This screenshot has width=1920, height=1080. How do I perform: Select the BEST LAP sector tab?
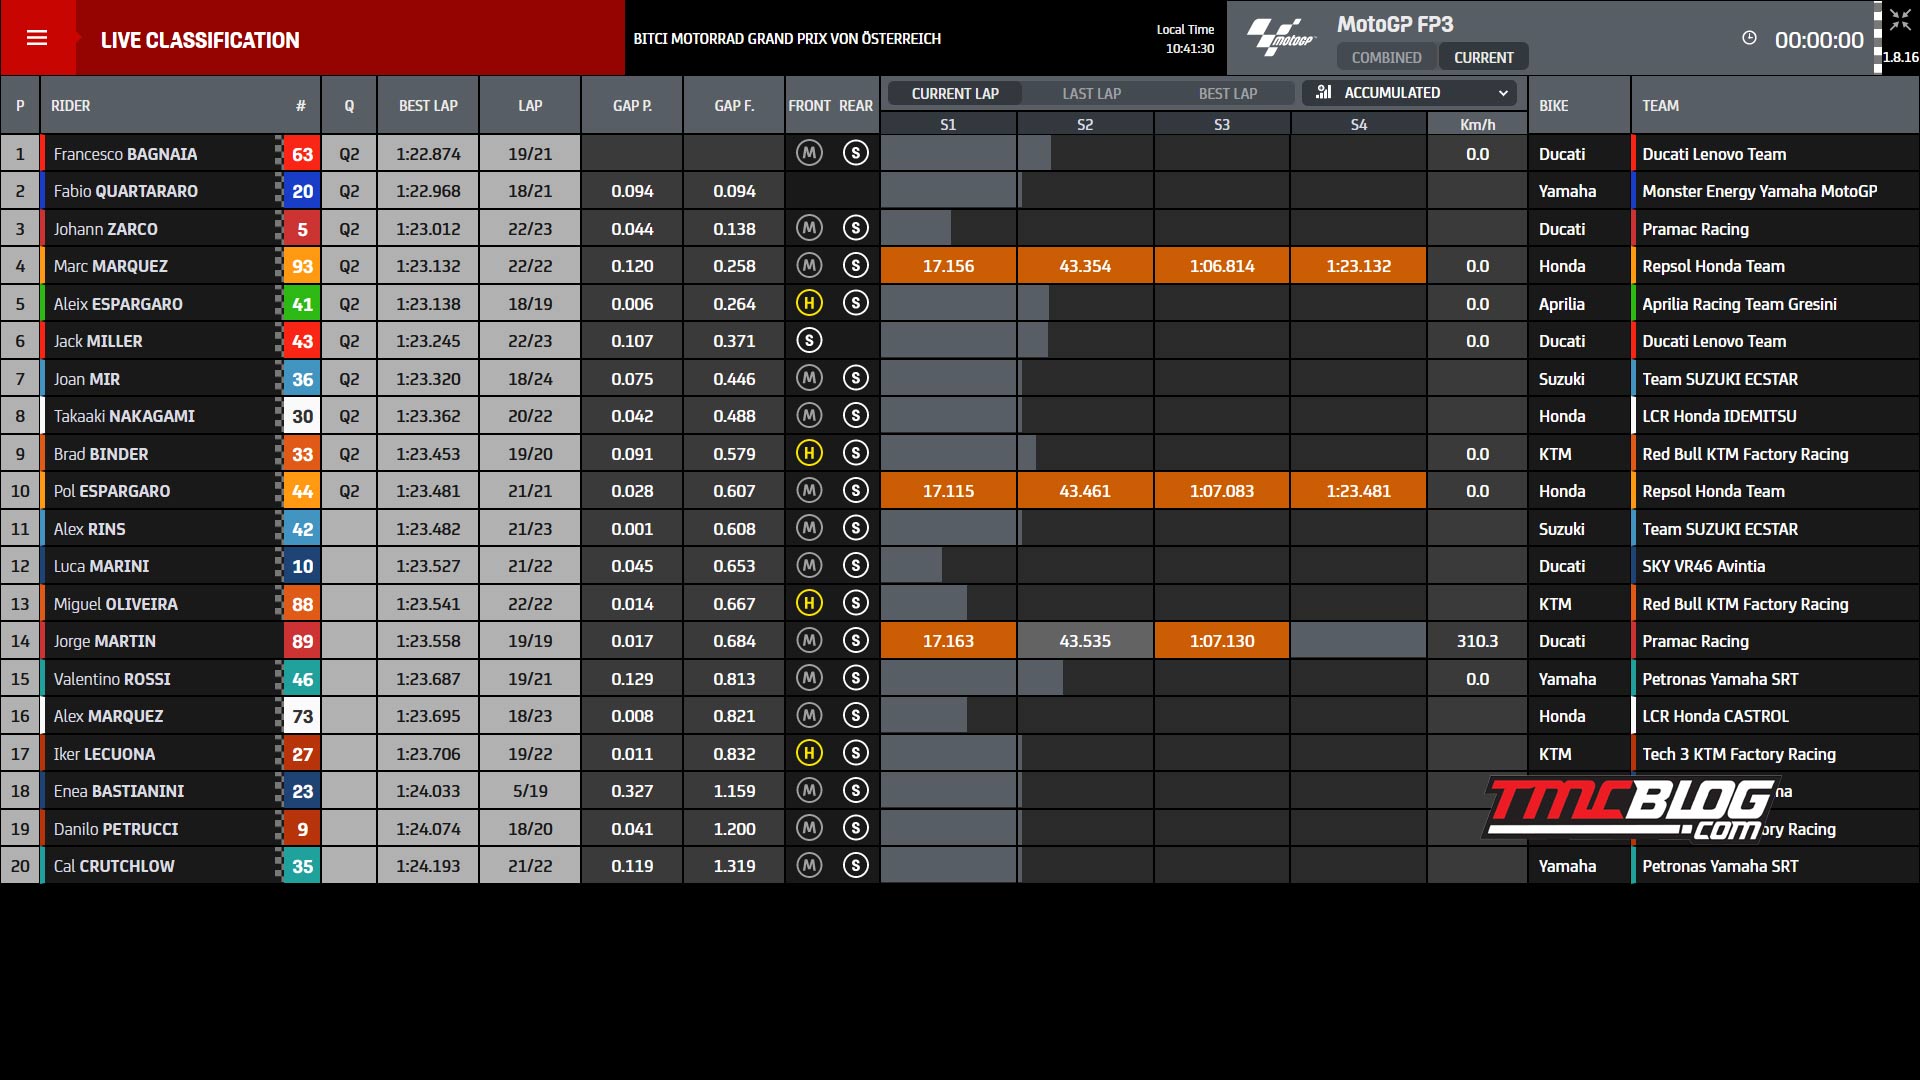[x=1228, y=93]
